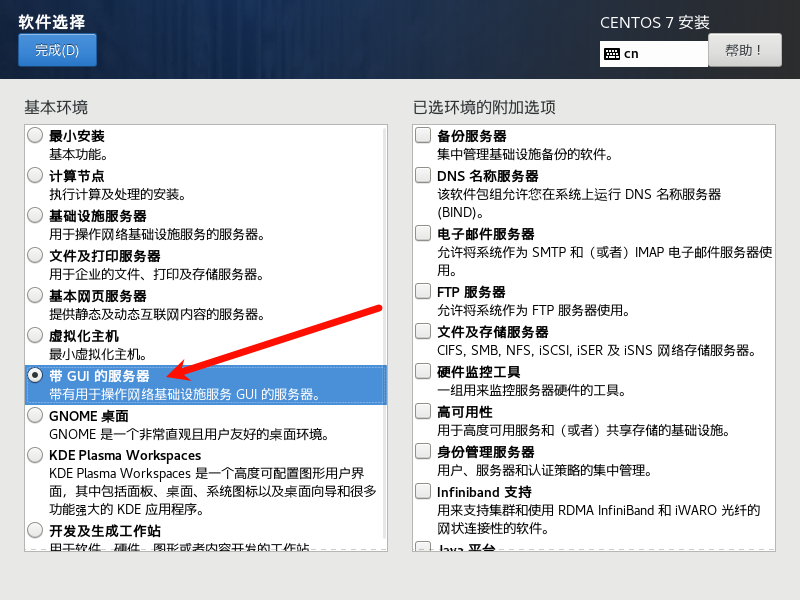Click text 一组用来监控服务器硬件的工具。
800x600 pixels.
click(x=532, y=390)
